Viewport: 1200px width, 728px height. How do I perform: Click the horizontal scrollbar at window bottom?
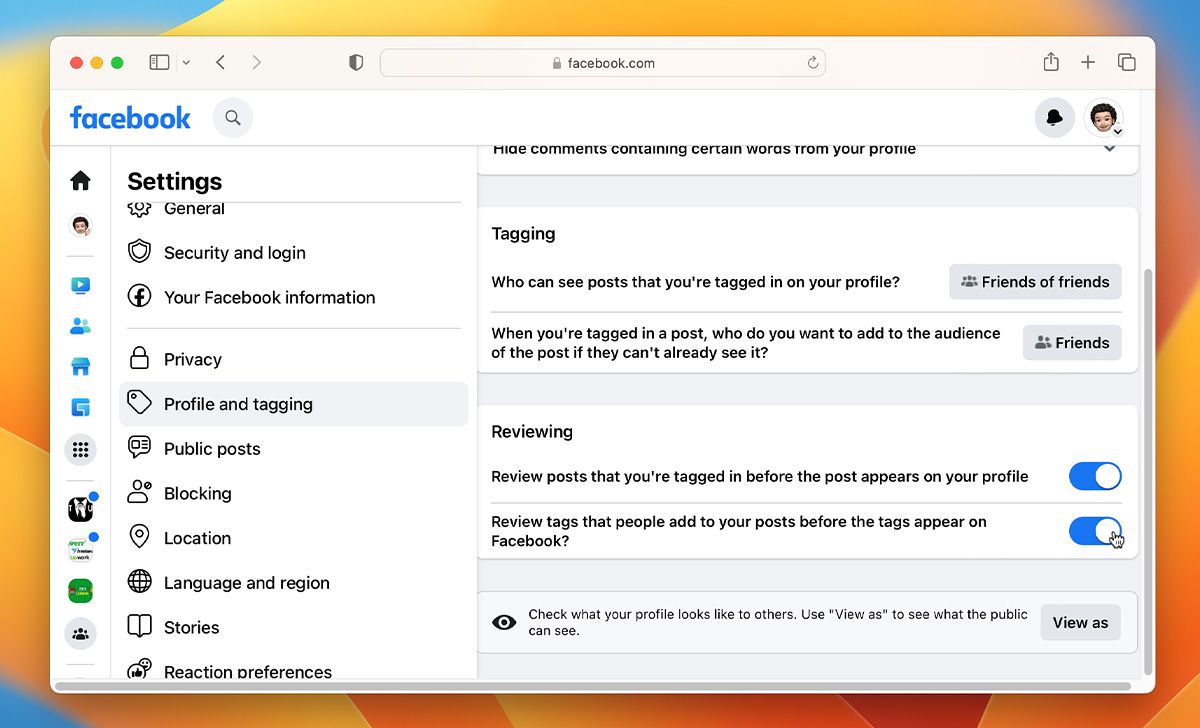(592, 686)
